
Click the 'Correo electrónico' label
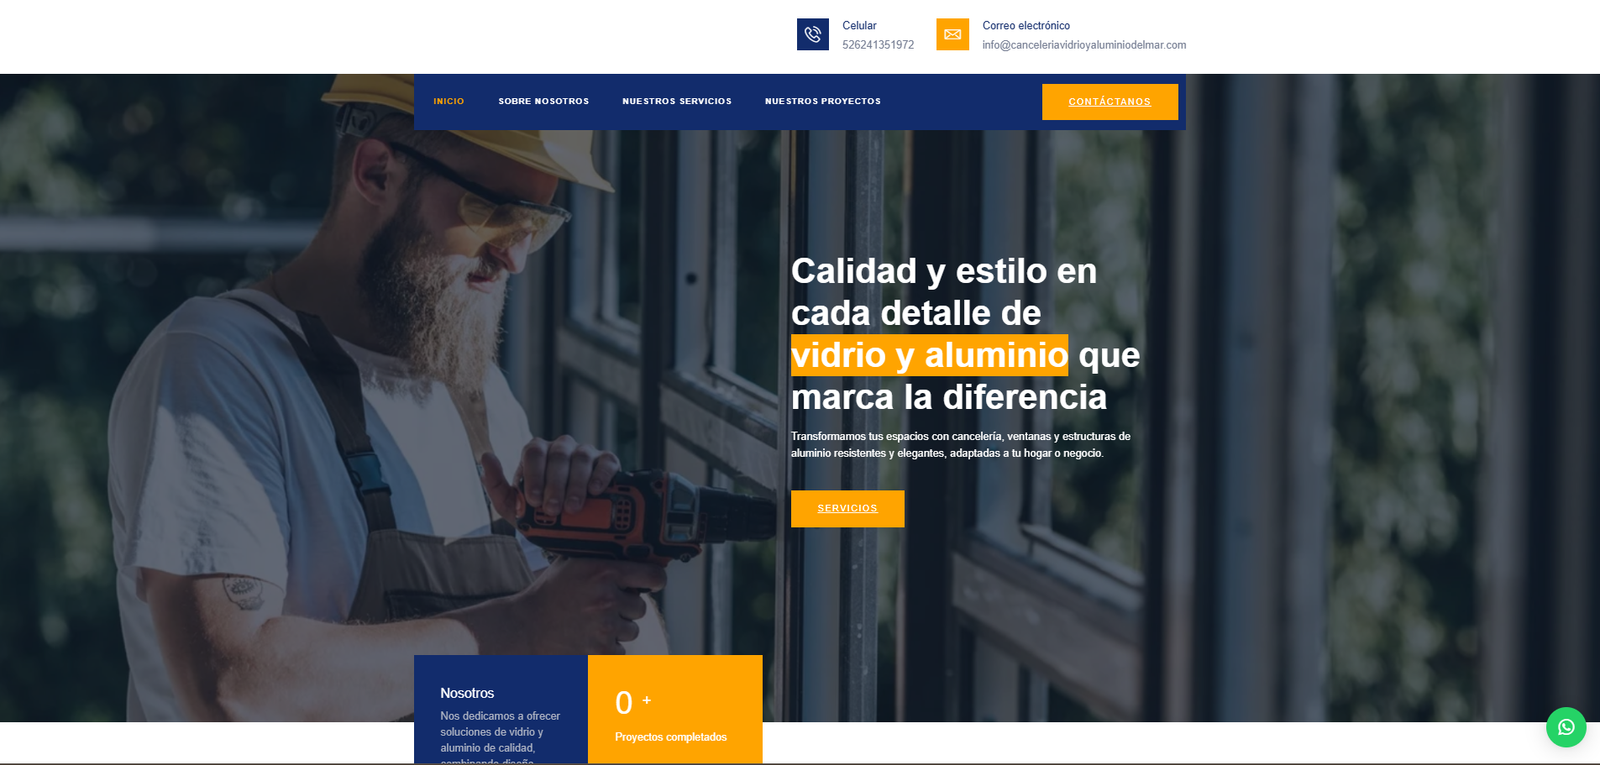[1026, 26]
